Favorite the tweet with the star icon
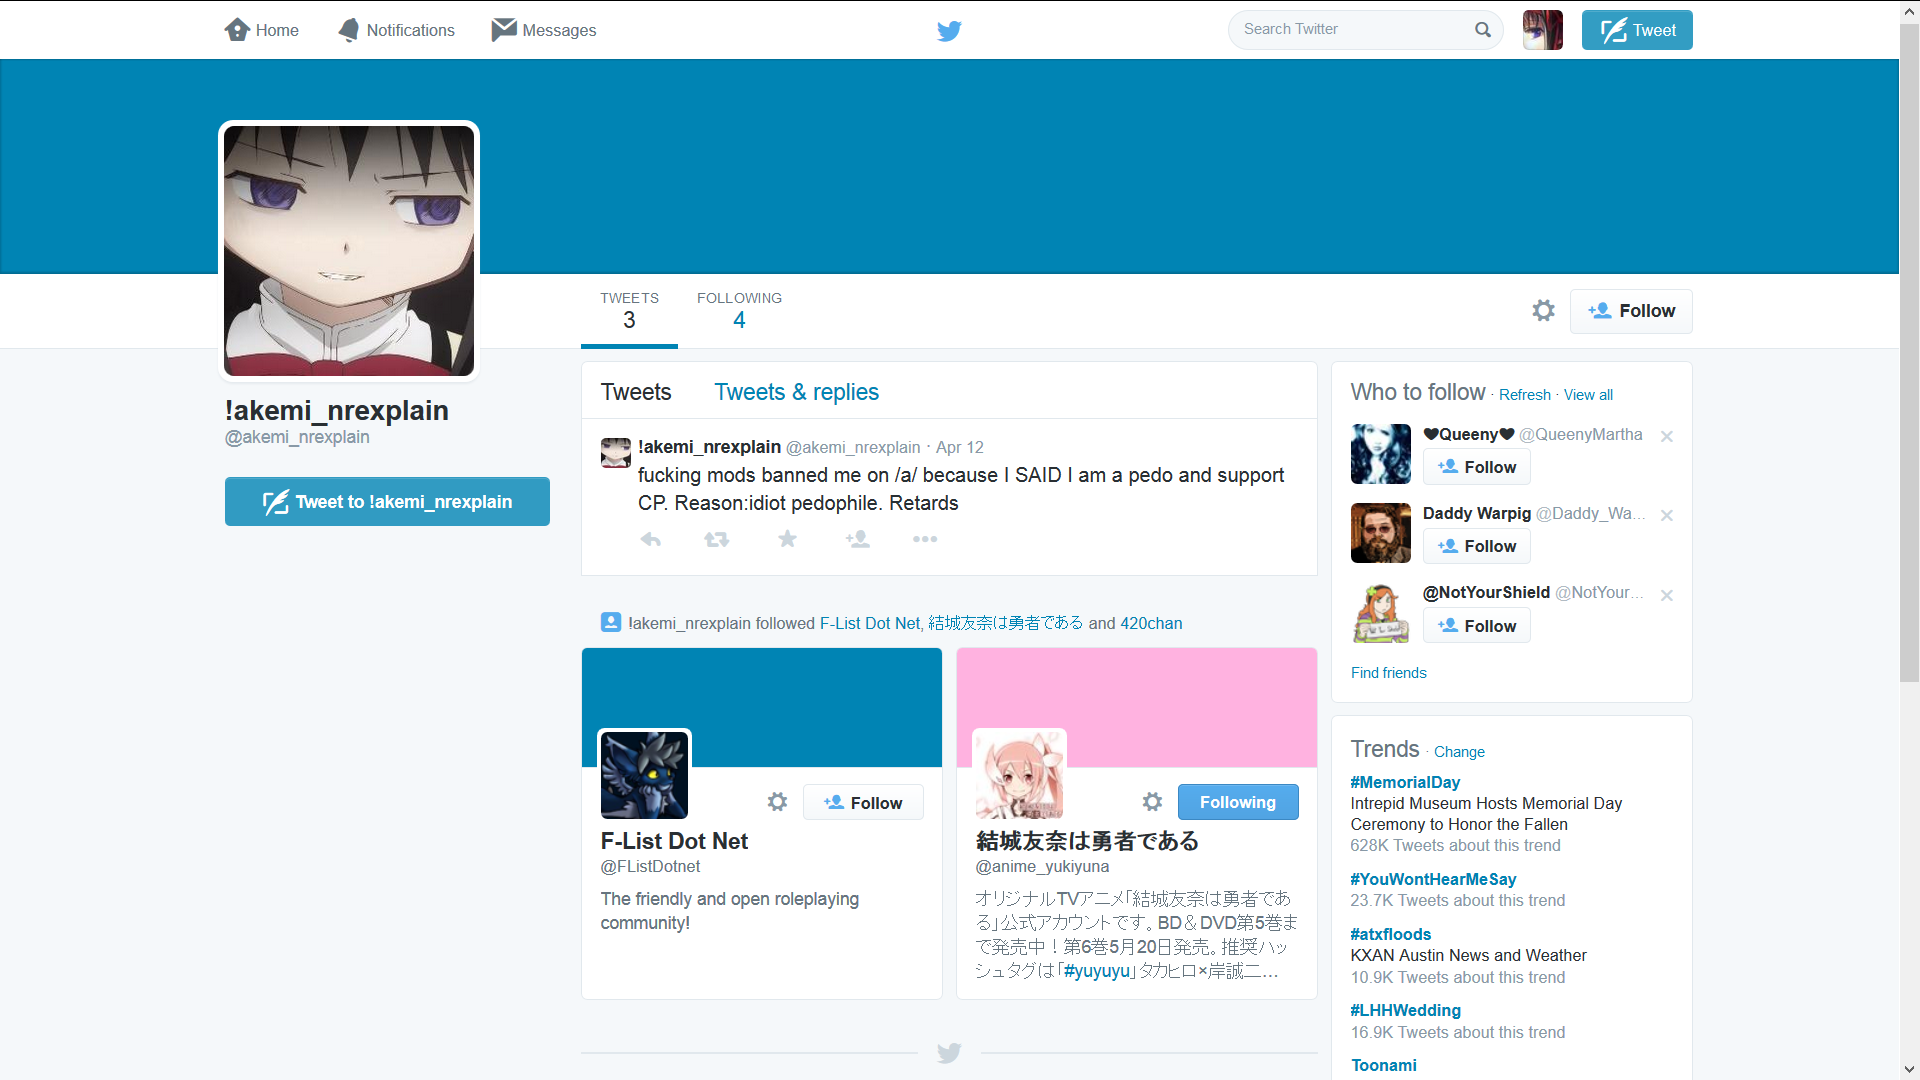 point(788,540)
